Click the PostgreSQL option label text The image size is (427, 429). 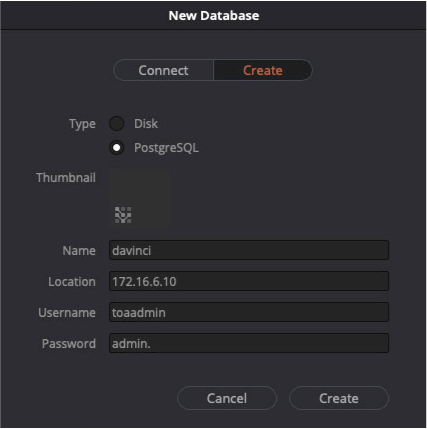coord(166,148)
